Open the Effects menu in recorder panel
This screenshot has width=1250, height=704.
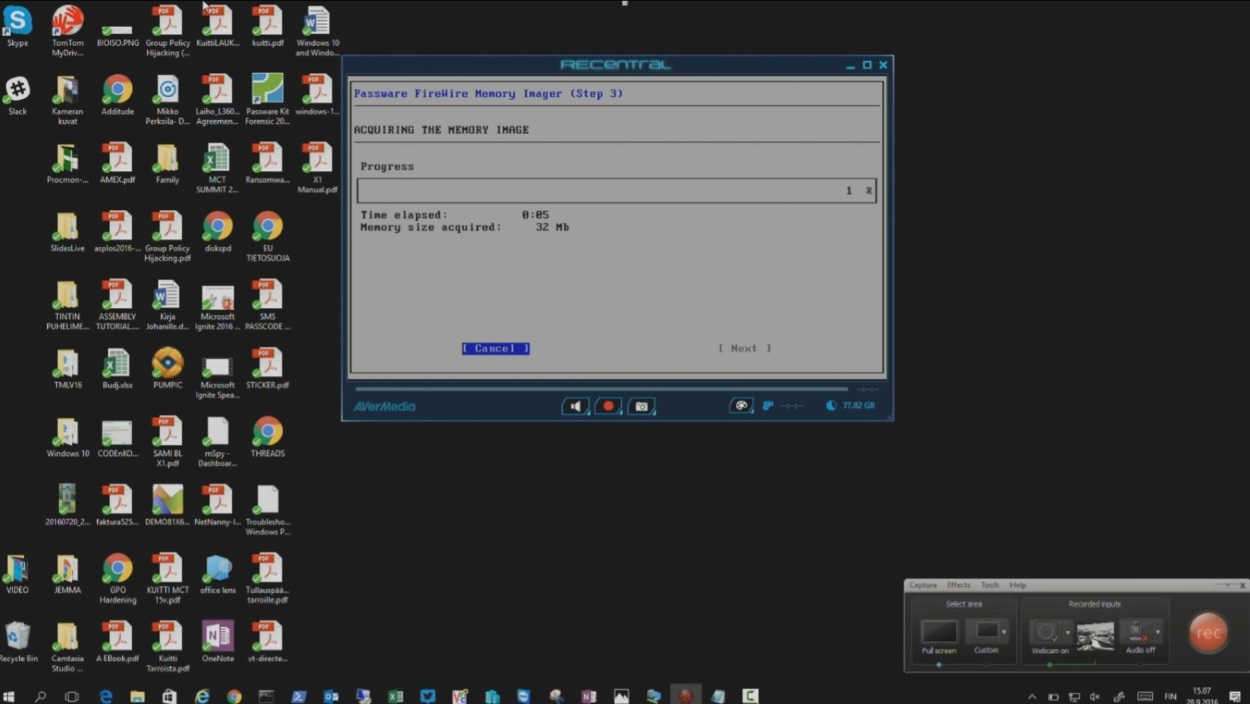(x=959, y=585)
